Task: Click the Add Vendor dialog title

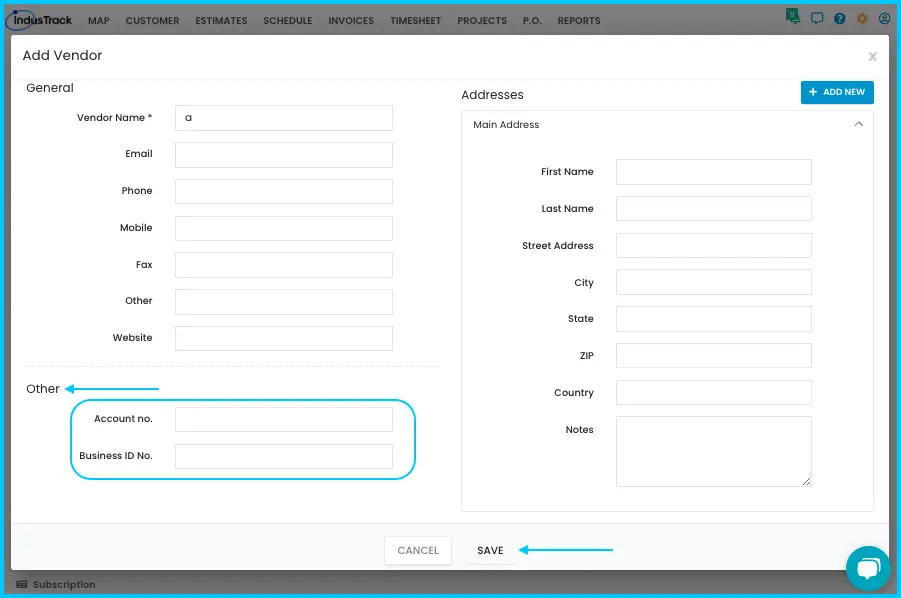Action: (x=62, y=55)
